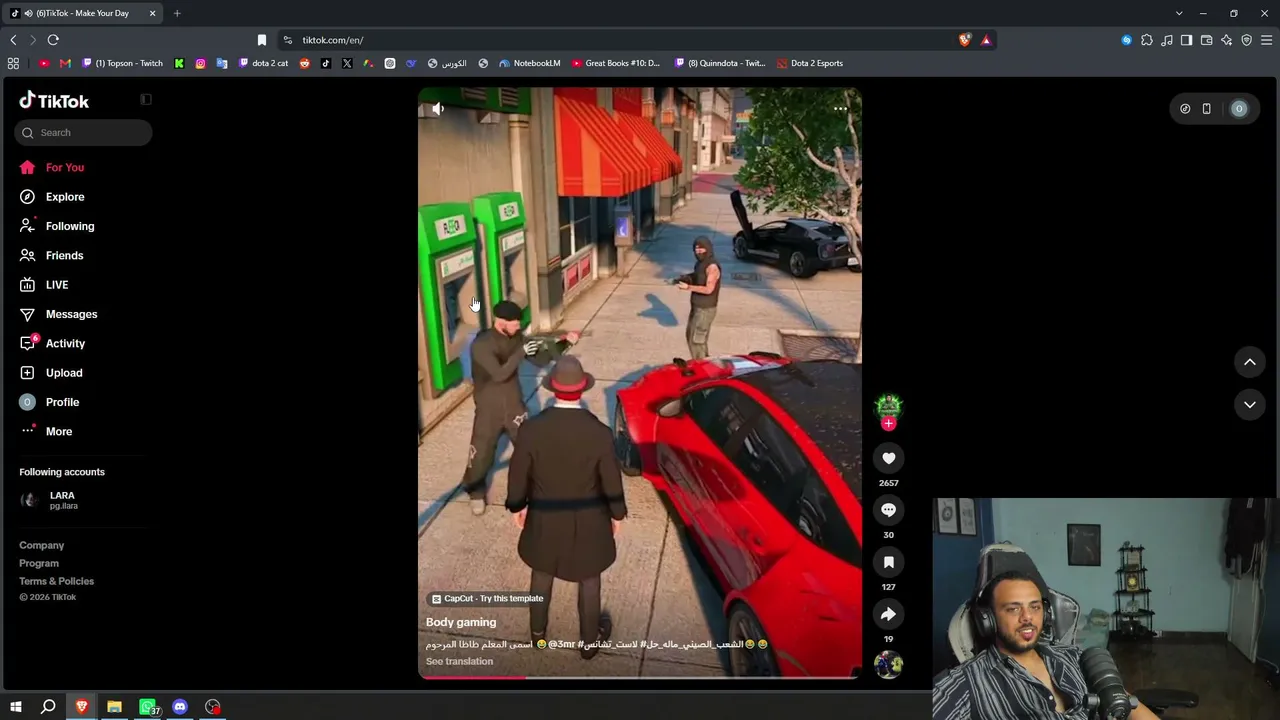
Task: Seek using the red video progress bar
Action: (638, 677)
